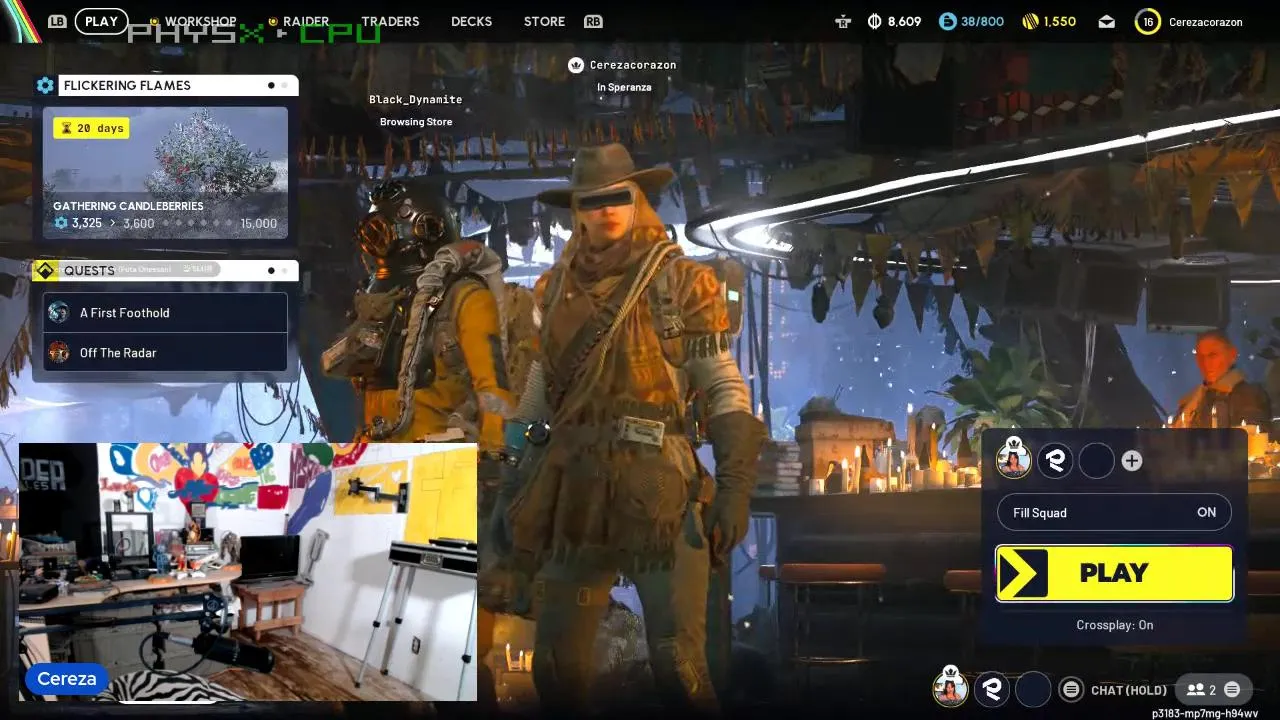The height and width of the screenshot is (720, 1280).
Task: Open CHAT (HOLD)
Action: click(x=1129, y=690)
